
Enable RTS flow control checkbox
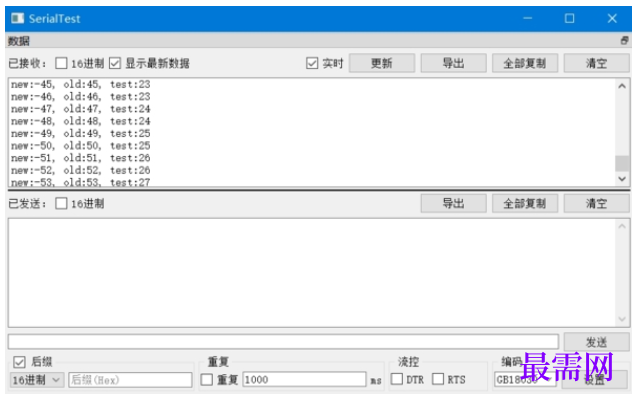tap(438, 379)
